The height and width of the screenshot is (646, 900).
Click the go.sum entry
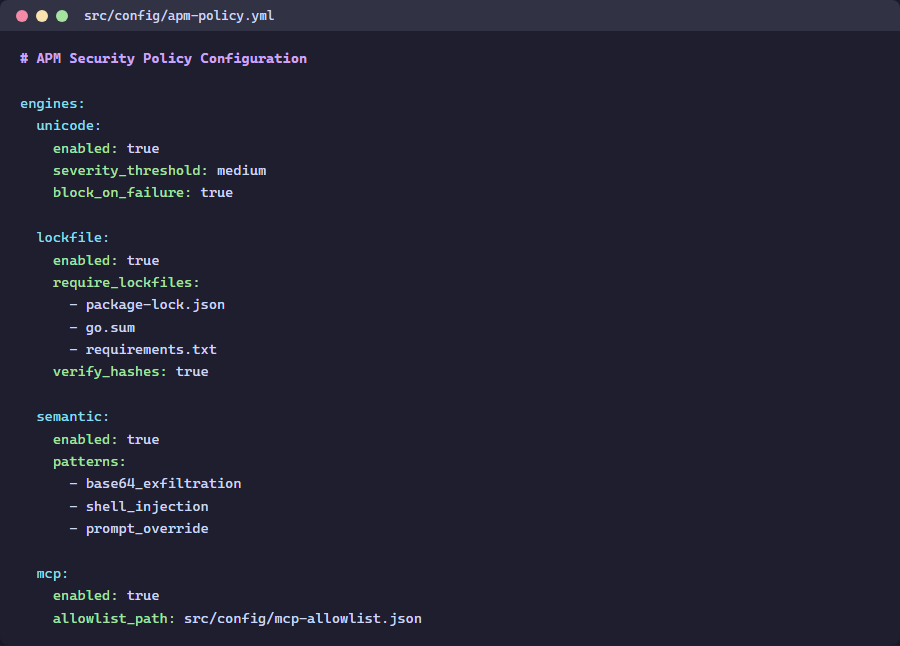tap(110, 327)
